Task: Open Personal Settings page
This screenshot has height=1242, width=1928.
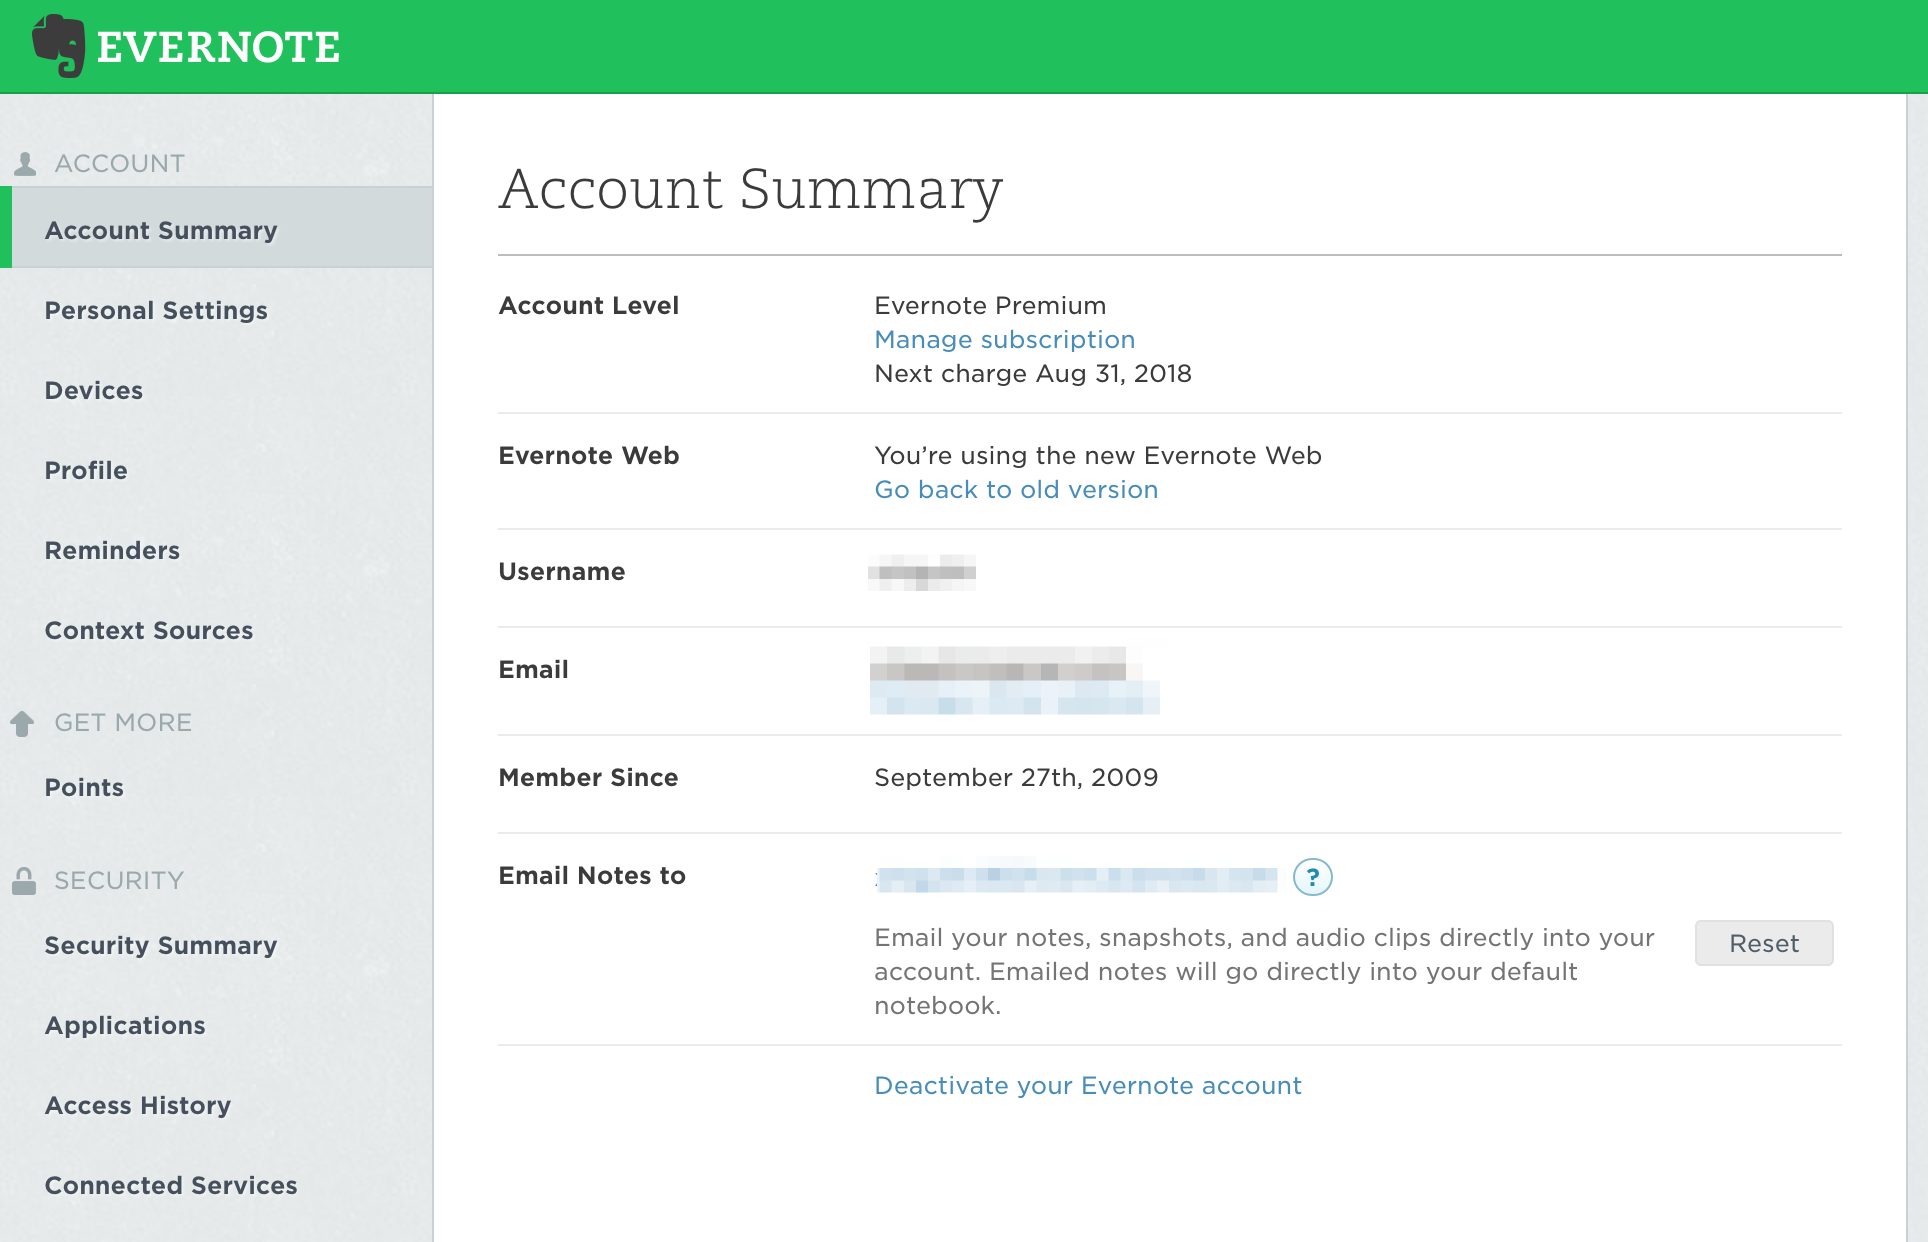Action: (x=156, y=311)
